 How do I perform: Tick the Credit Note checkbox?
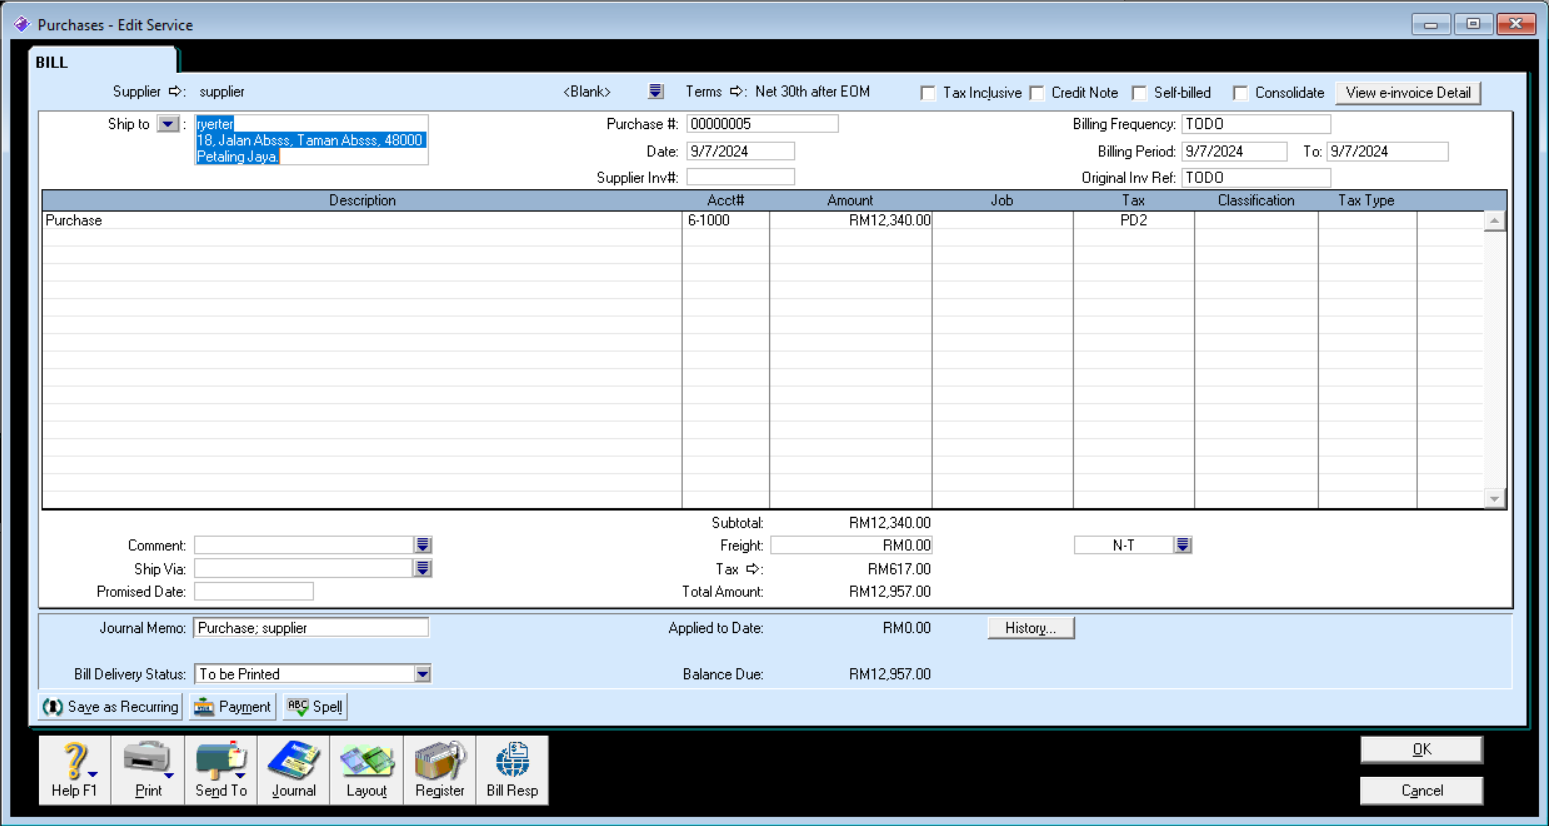coord(1037,93)
